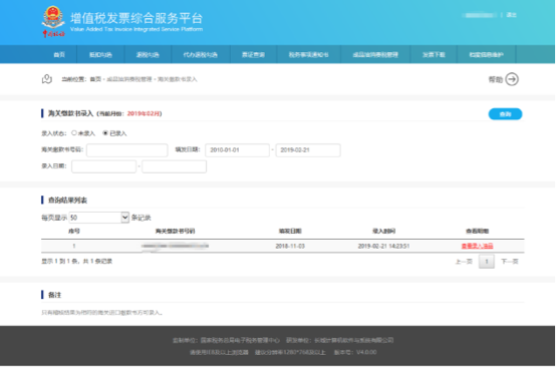The height and width of the screenshot is (368, 556).
Task: Click the 增值税发票综合服务平台 title
Action: (x=137, y=18)
